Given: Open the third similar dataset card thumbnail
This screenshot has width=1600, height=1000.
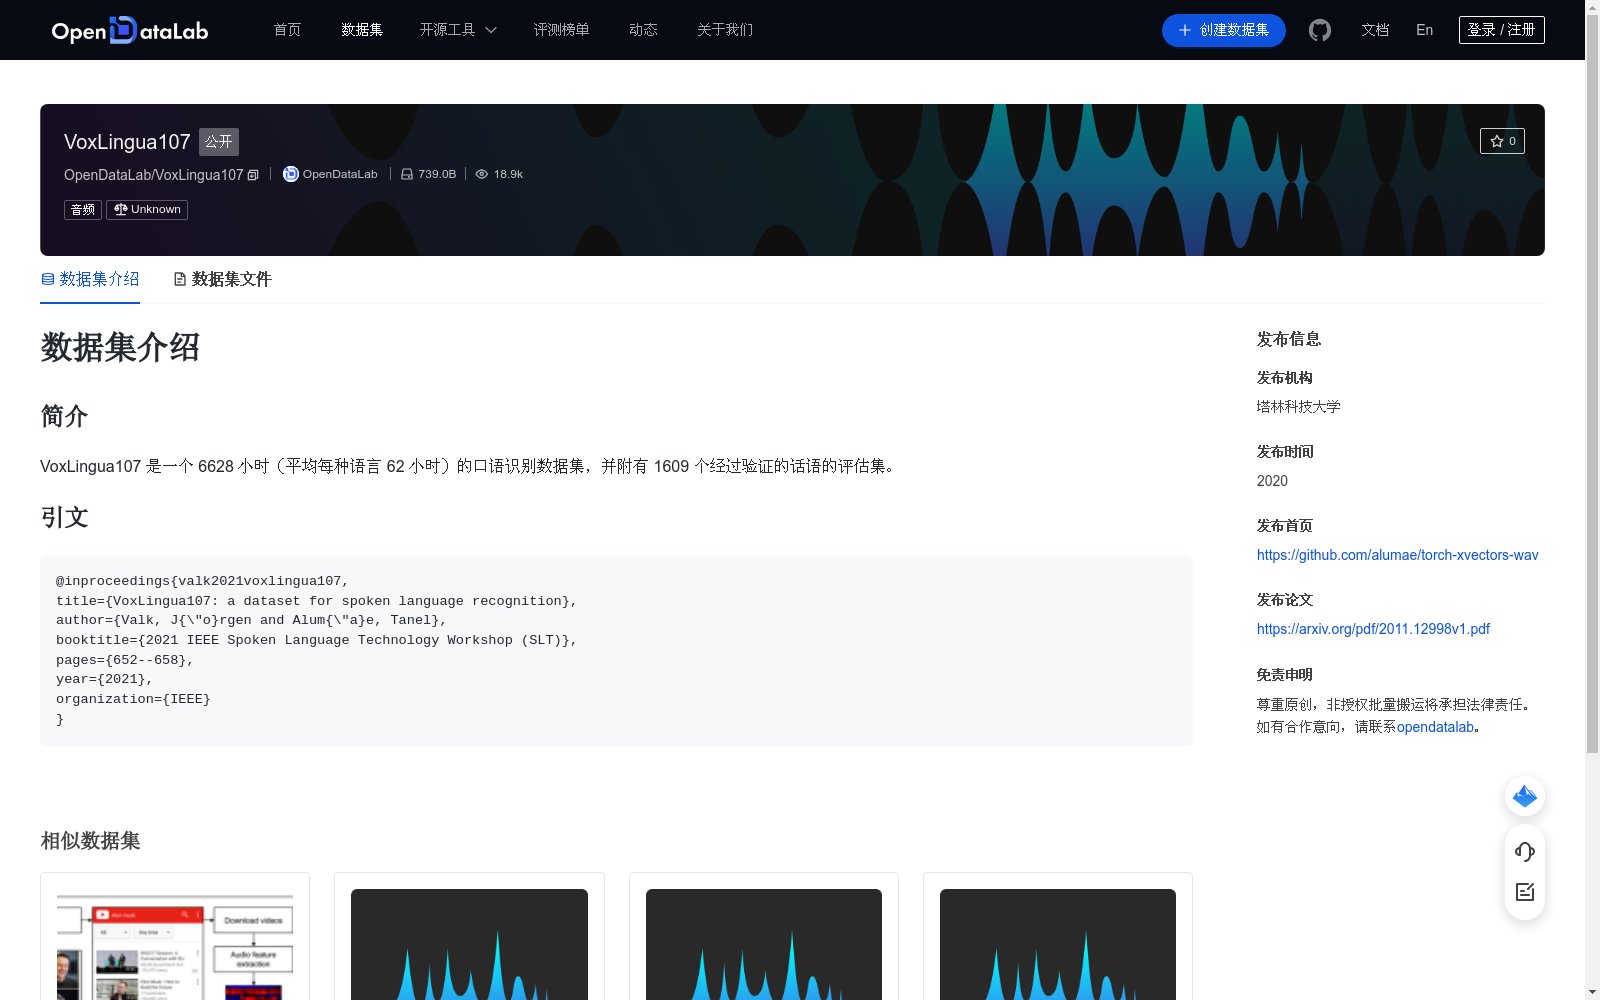Looking at the screenshot, I should 764,944.
